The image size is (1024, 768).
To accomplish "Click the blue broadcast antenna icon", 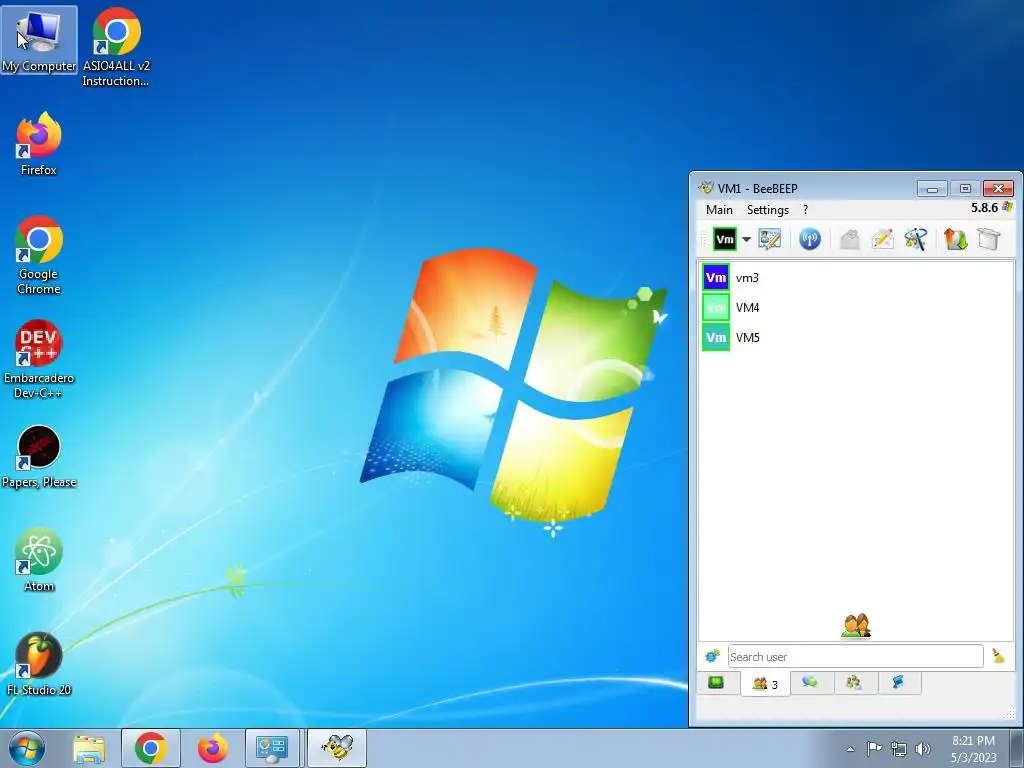I will (x=810, y=239).
